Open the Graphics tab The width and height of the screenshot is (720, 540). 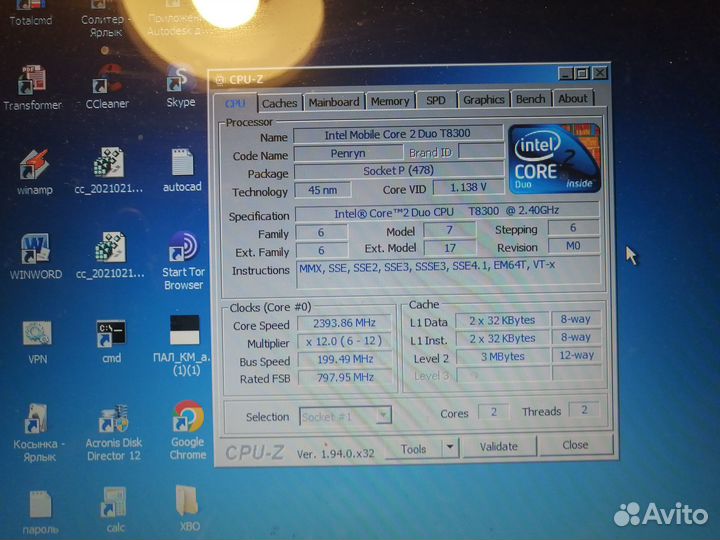(x=484, y=99)
